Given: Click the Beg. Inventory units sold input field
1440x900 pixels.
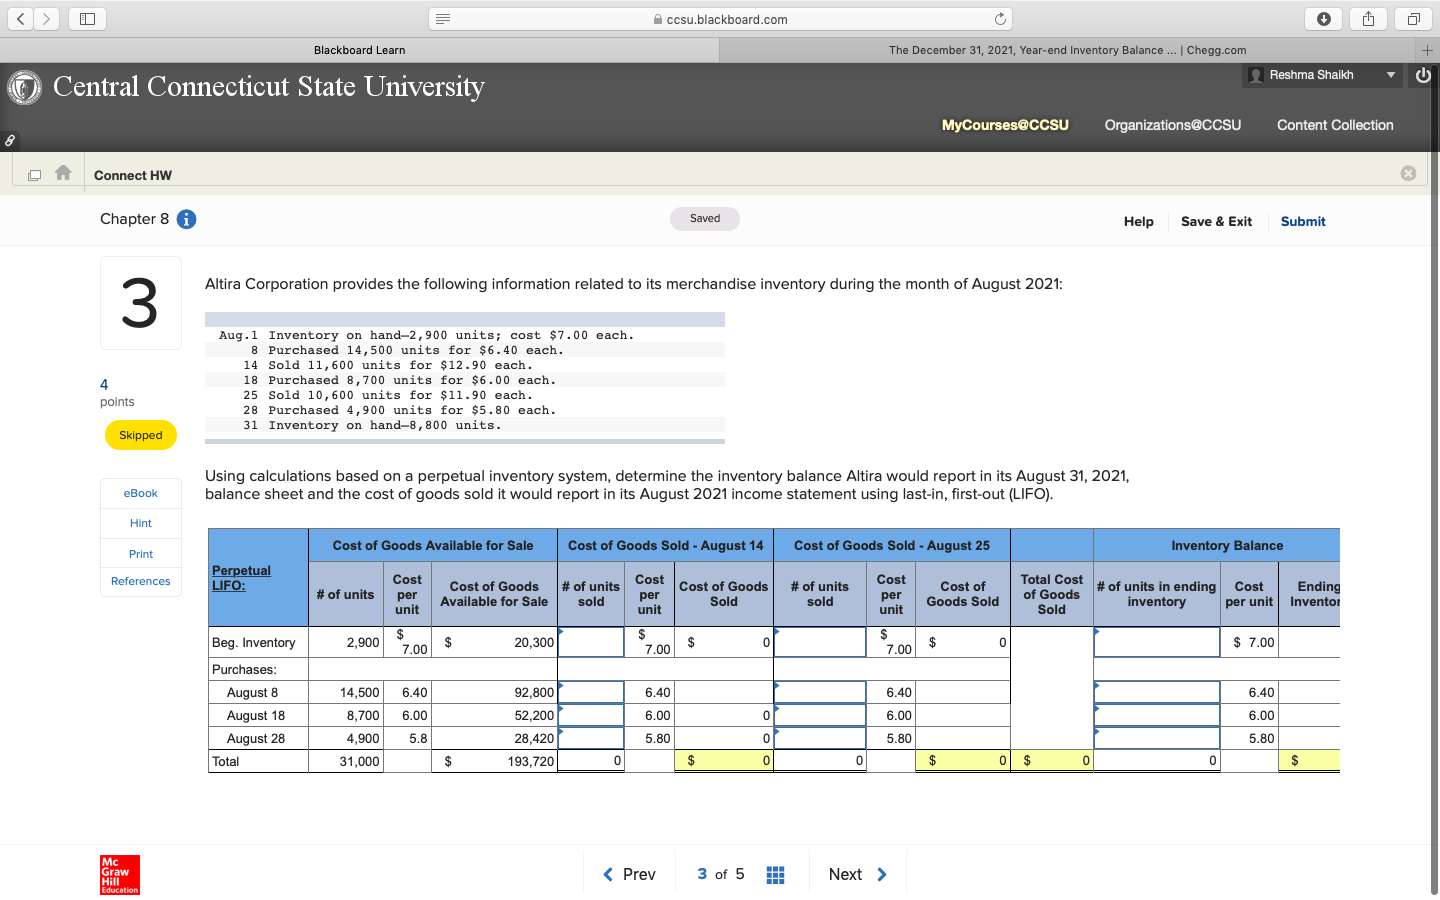Looking at the screenshot, I should [590, 641].
